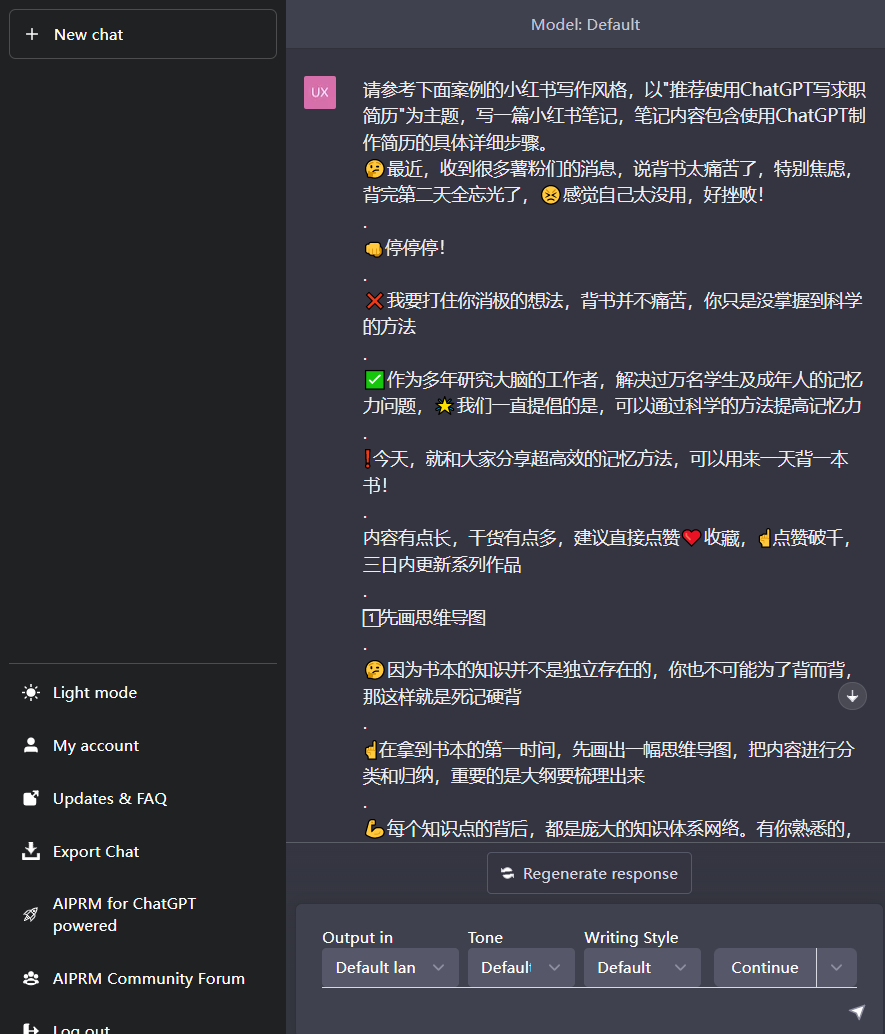
Task: Open the Output in language dropdown
Action: [x=389, y=967]
